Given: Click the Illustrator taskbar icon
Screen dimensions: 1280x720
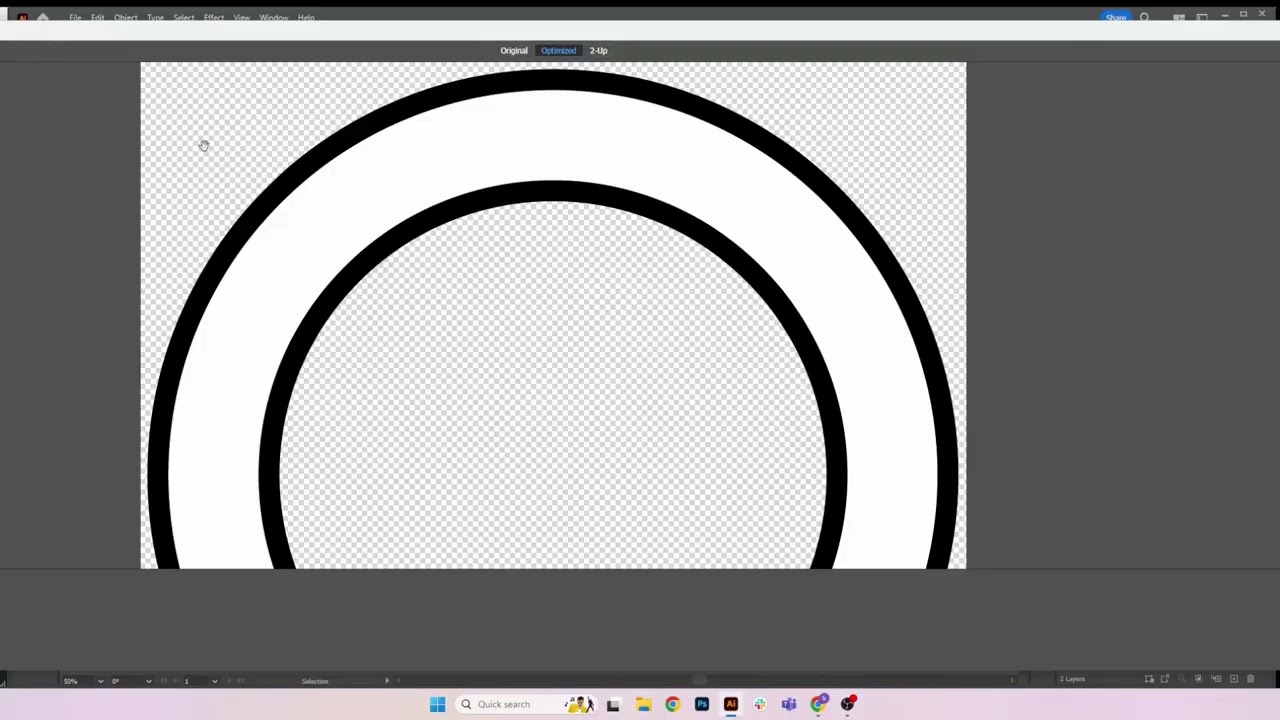Looking at the screenshot, I should [x=731, y=704].
